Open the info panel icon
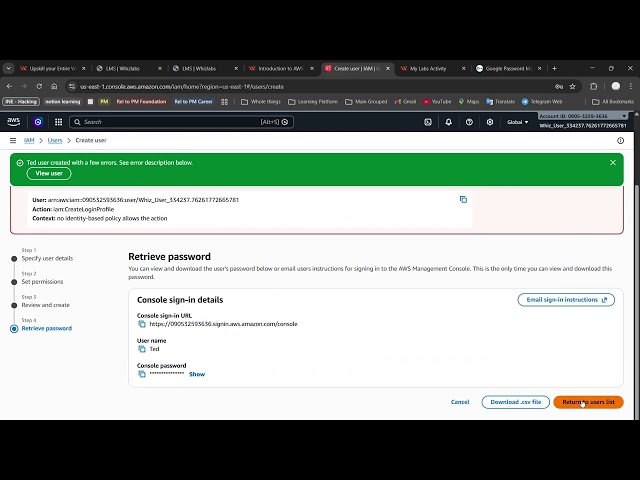Viewport: 640px width, 480px height. point(620,140)
